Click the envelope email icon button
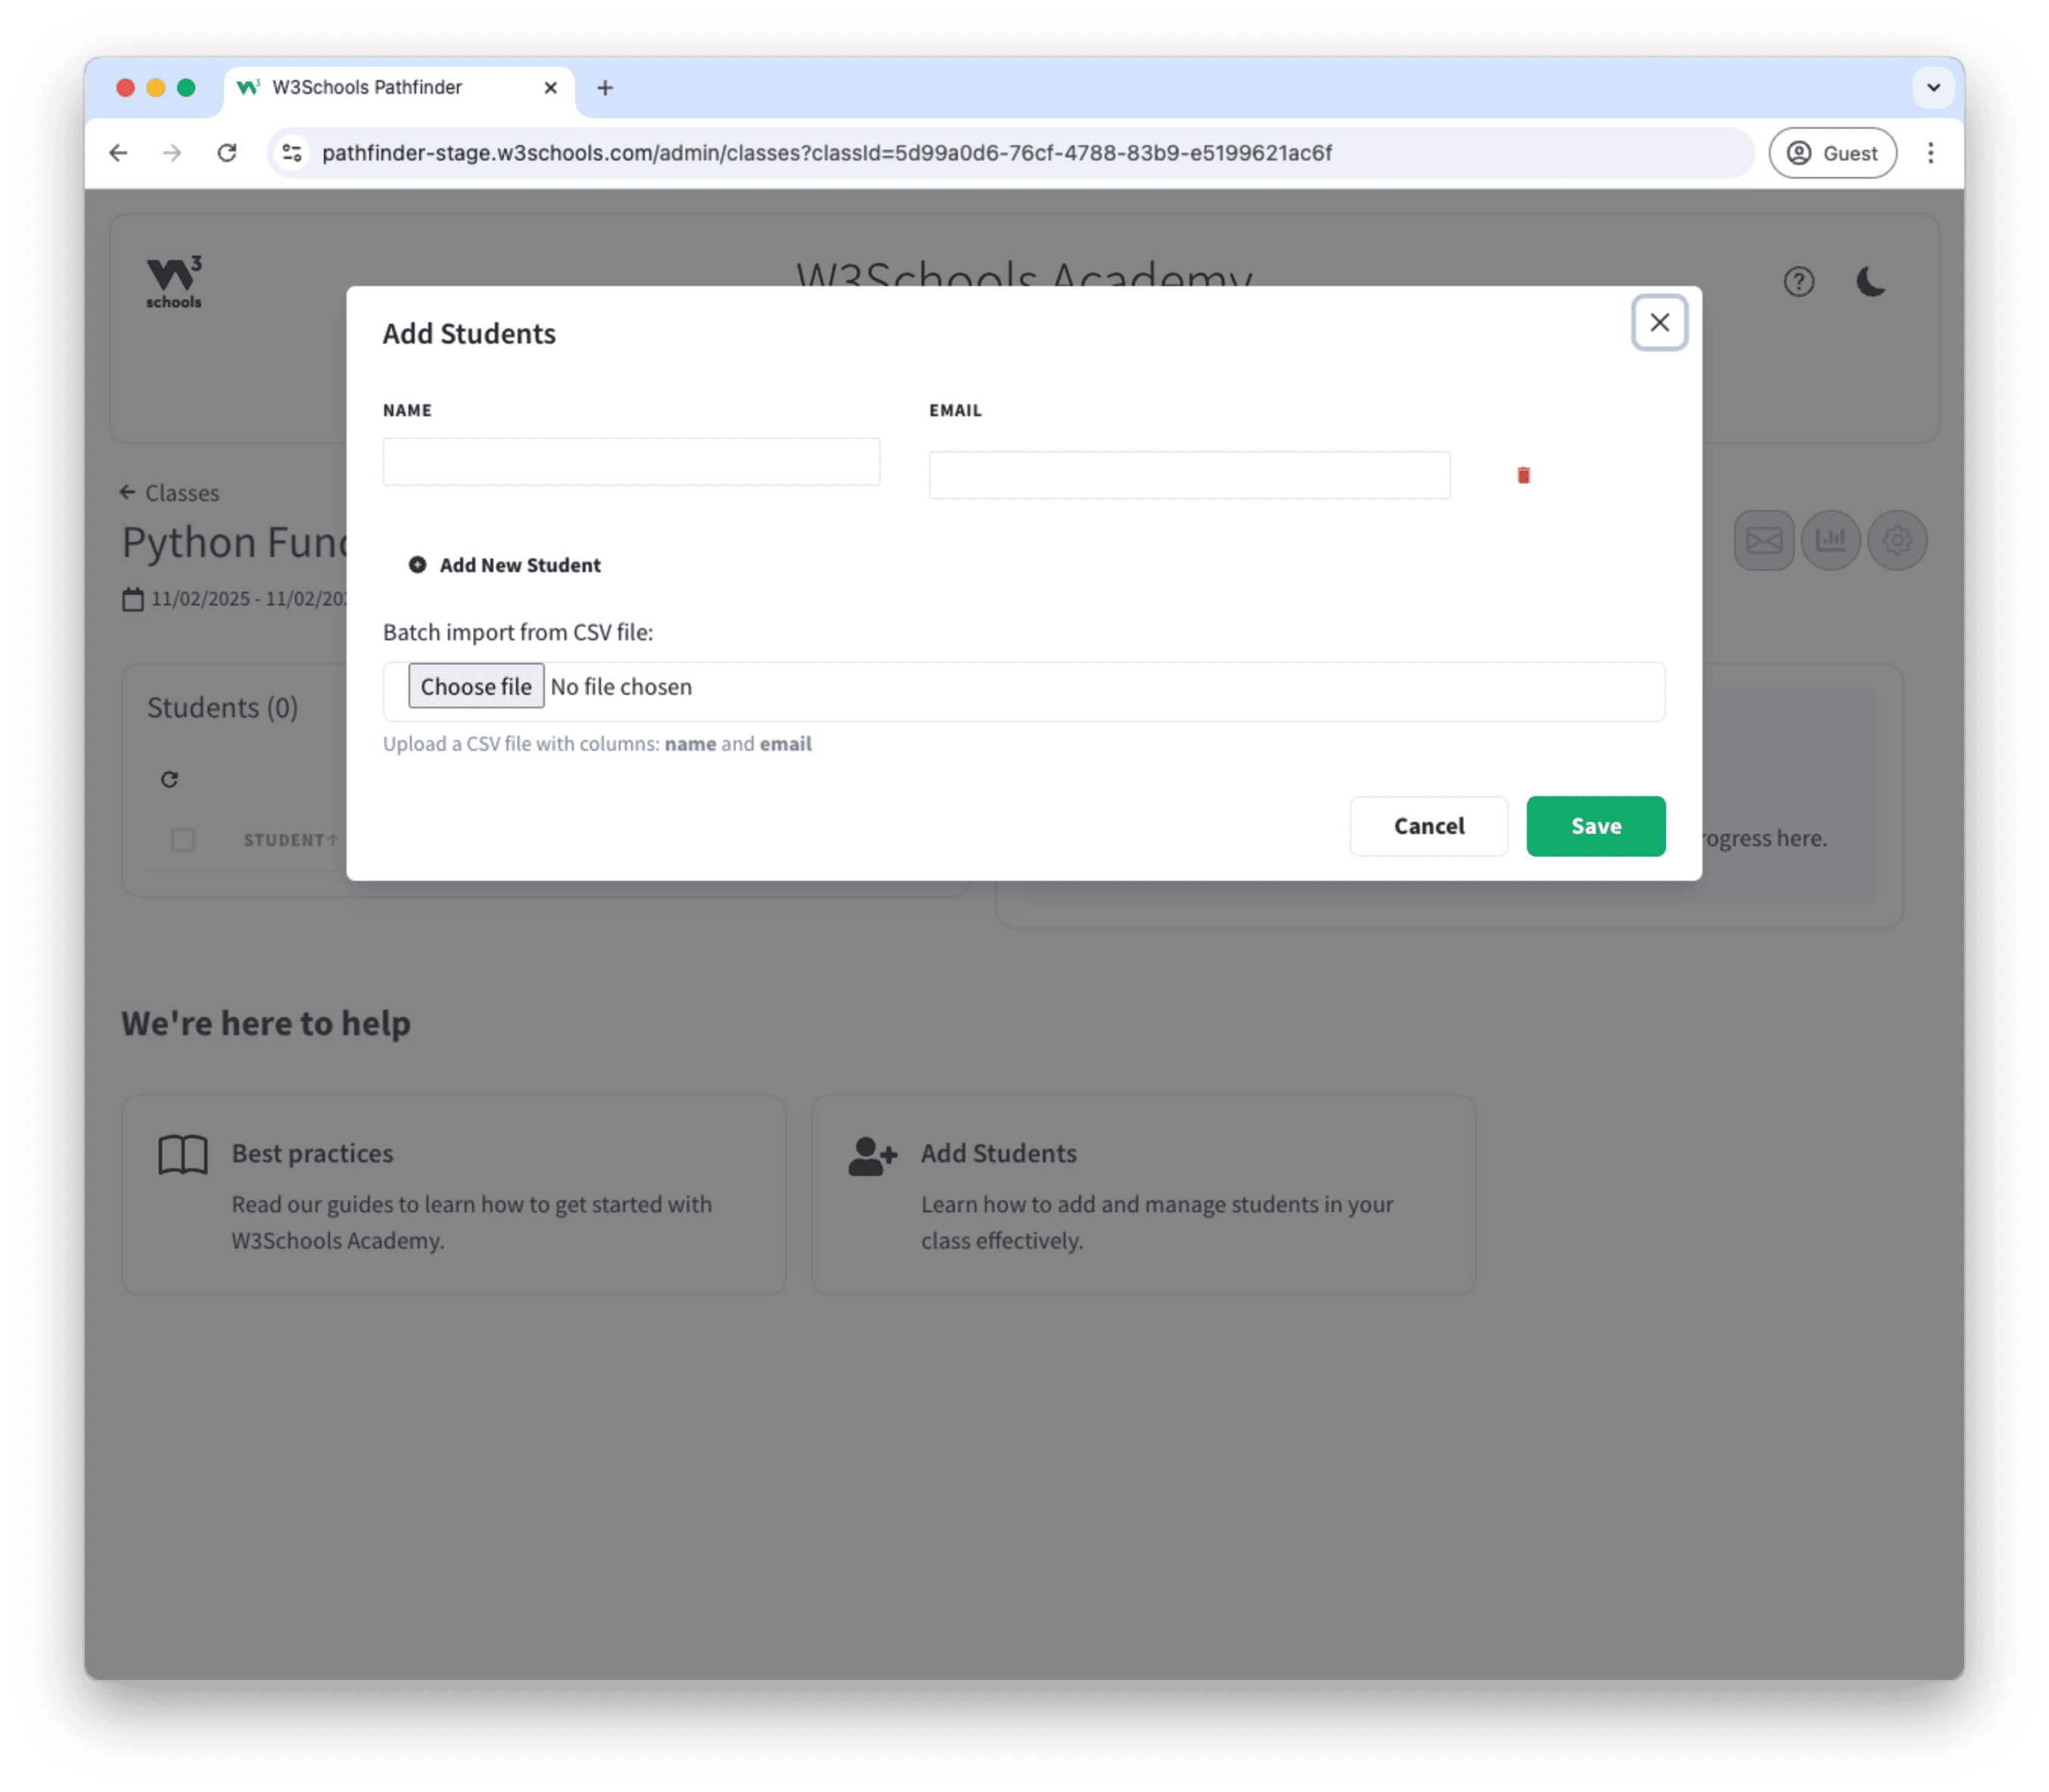 1763,541
